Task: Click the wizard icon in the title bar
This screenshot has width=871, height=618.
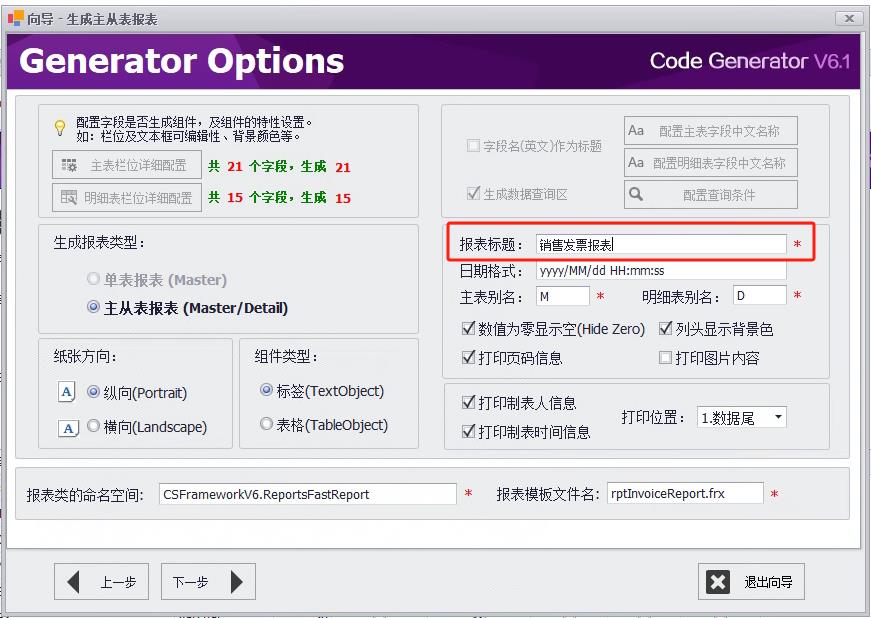Action: (x=14, y=18)
